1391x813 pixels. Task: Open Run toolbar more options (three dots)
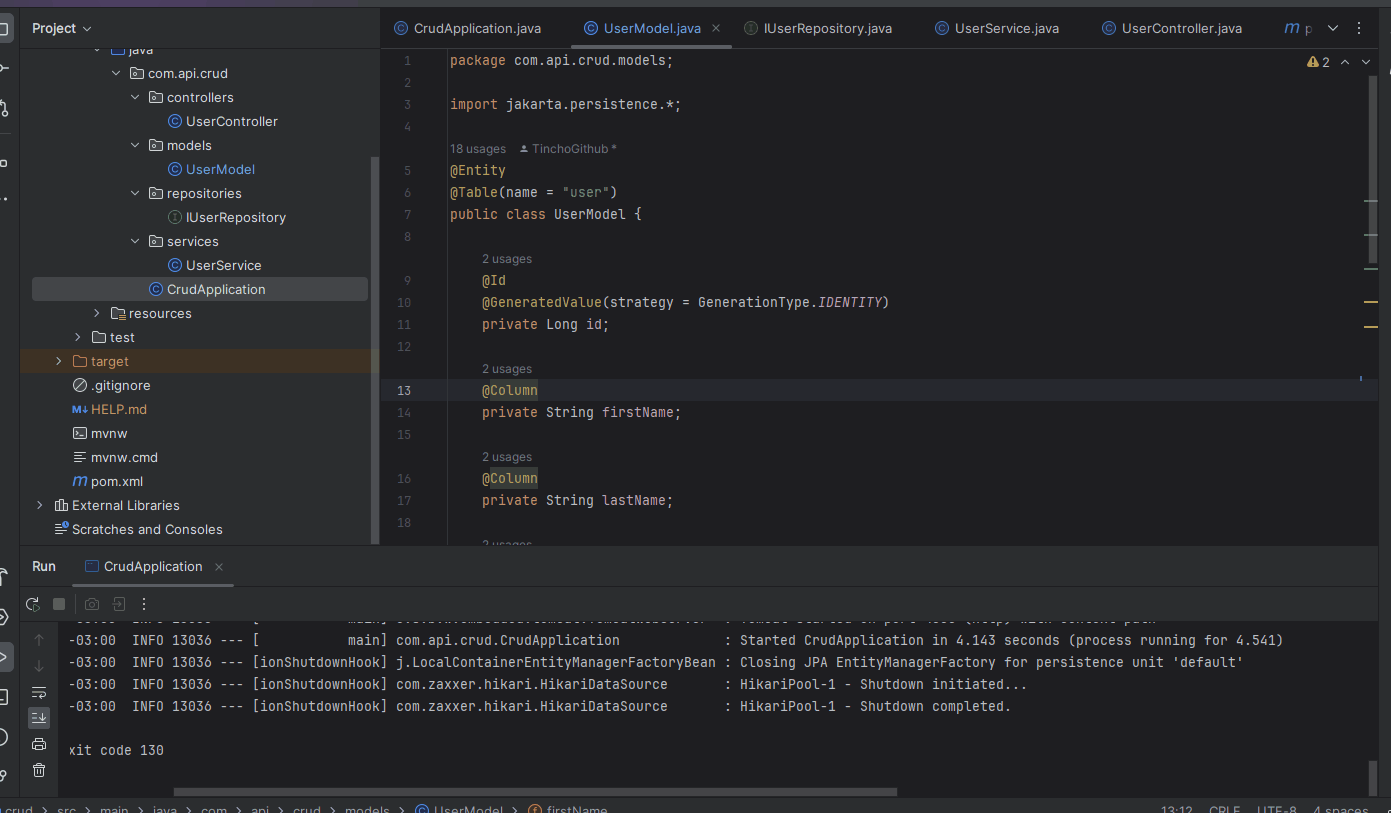pos(144,604)
